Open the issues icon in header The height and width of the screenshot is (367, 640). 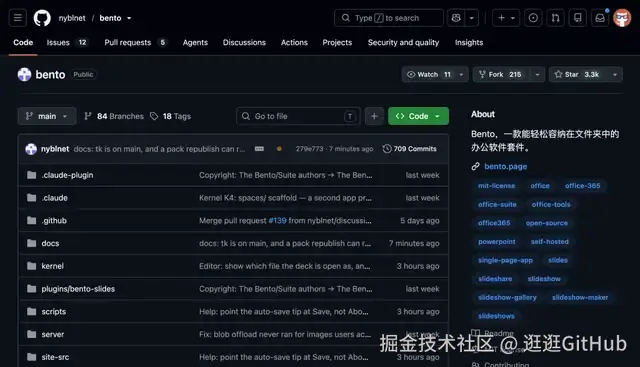tap(533, 18)
